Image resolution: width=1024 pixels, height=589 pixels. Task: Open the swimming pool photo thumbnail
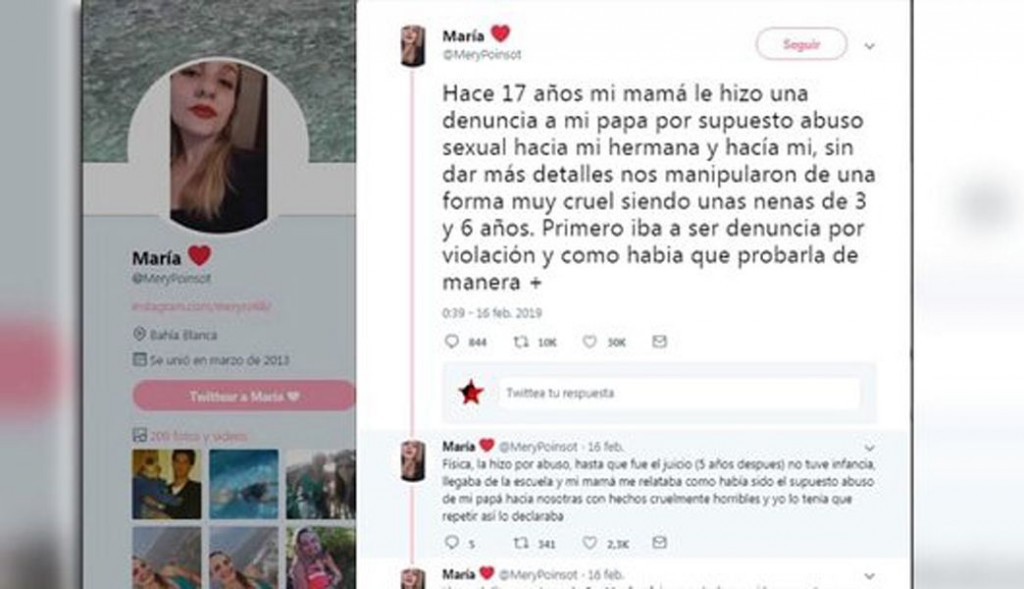pos(244,484)
